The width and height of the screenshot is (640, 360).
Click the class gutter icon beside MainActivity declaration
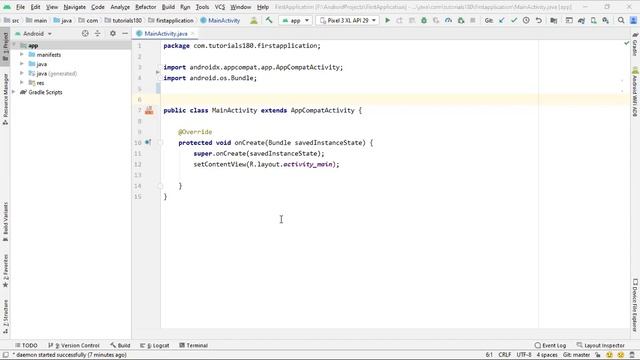pos(149,110)
